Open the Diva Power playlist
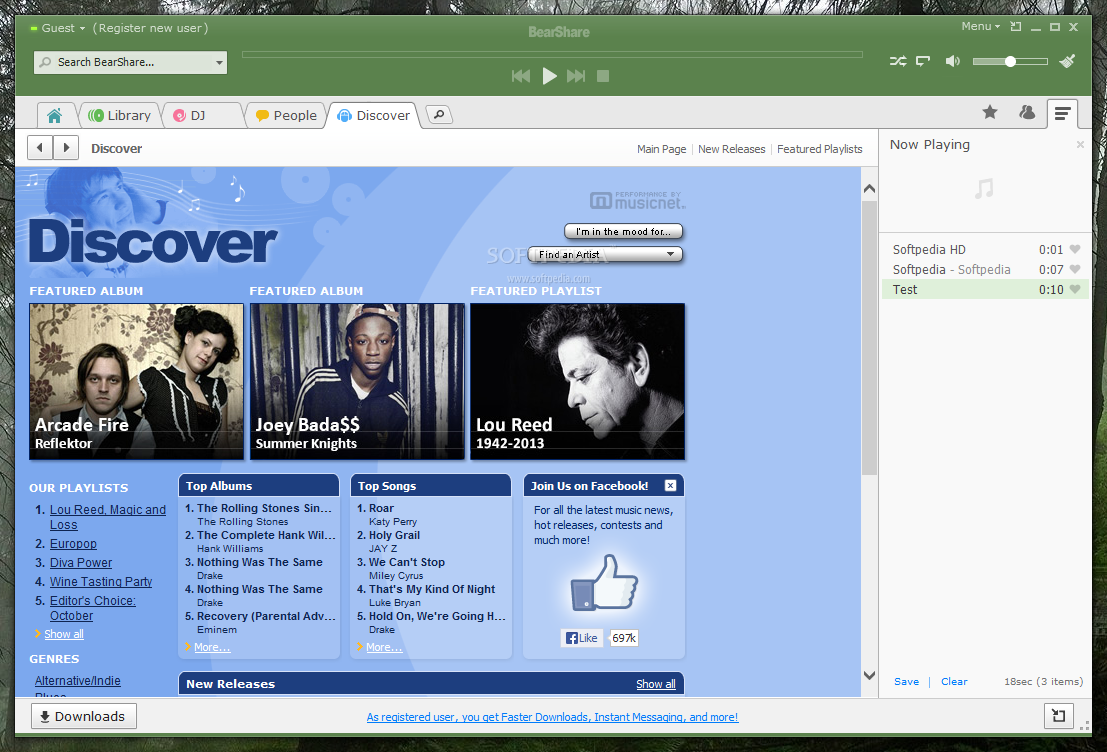 coord(80,563)
